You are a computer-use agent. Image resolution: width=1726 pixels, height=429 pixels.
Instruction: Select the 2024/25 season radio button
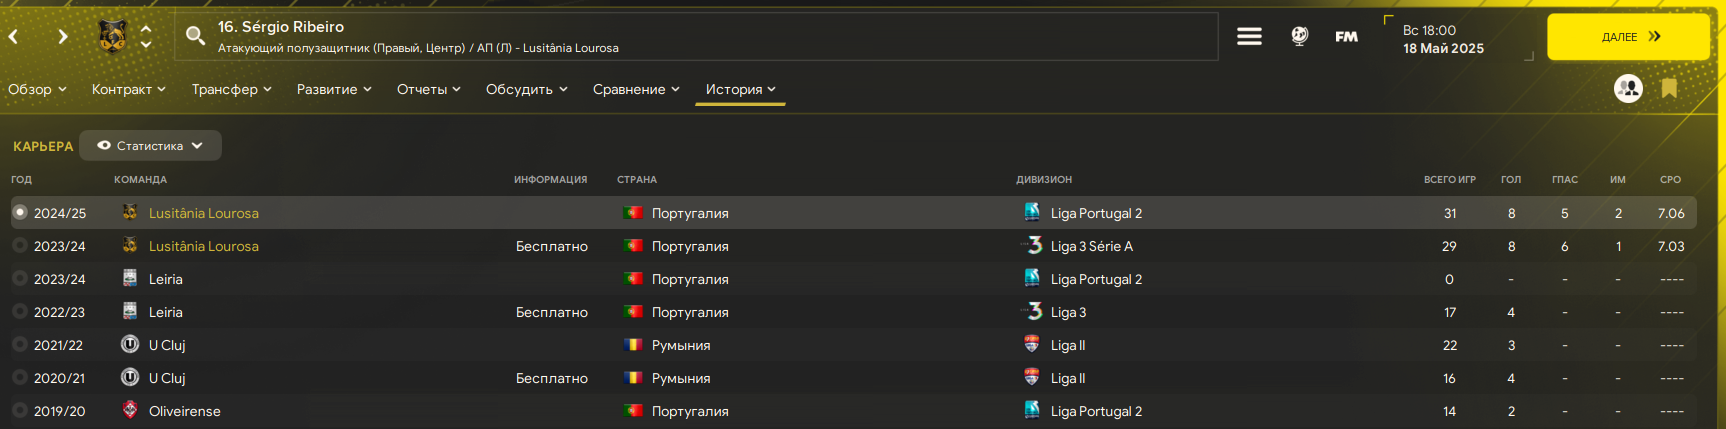click(19, 213)
